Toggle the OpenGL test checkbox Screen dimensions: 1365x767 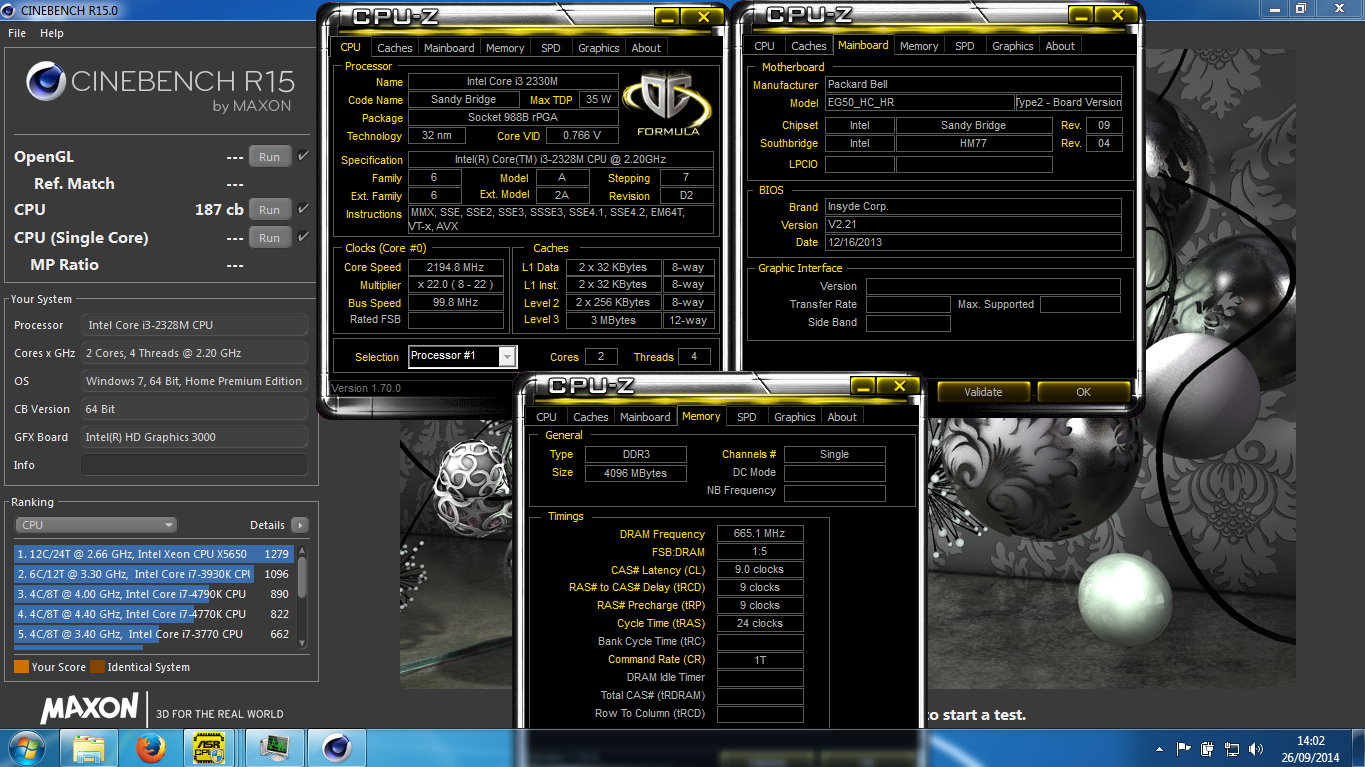pyautogui.click(x=303, y=156)
